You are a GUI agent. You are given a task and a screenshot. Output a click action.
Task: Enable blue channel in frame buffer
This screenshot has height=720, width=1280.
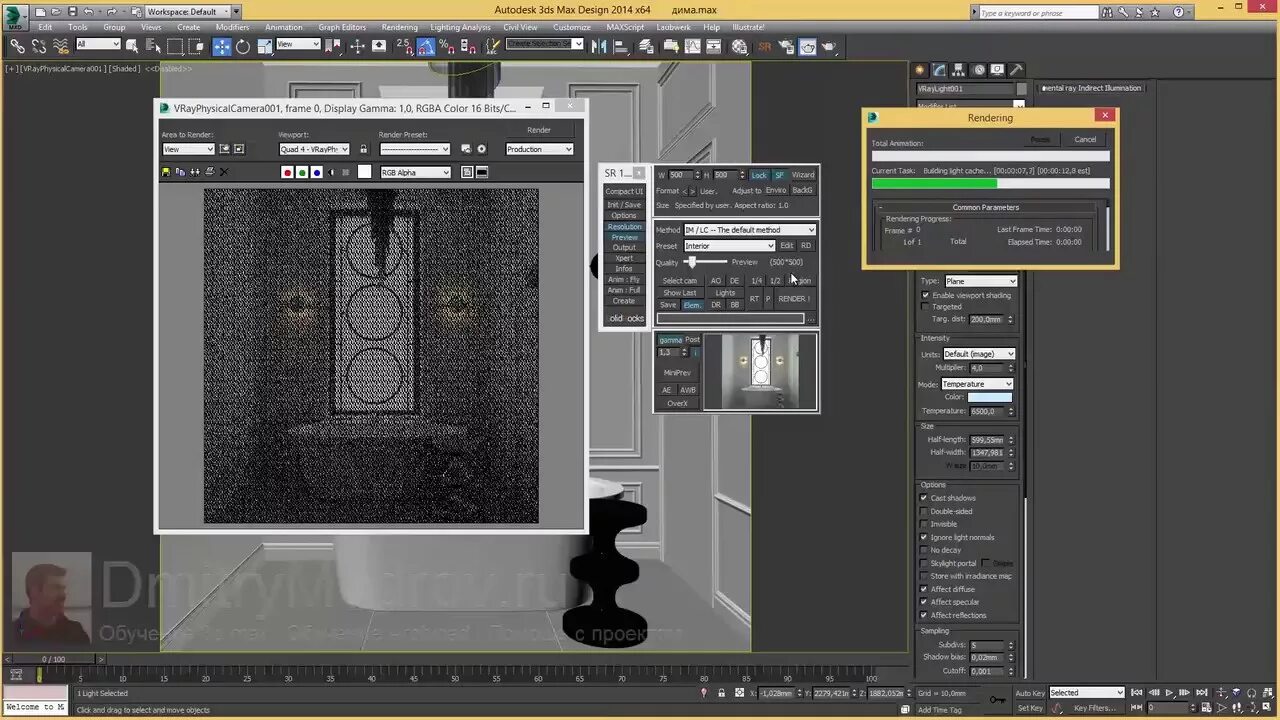tap(317, 172)
